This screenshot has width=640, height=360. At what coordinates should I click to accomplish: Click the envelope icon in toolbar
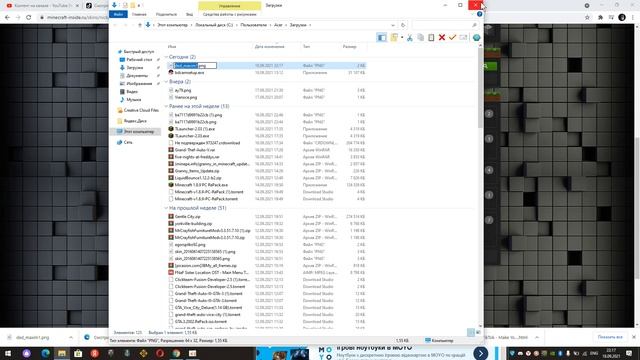463,38
